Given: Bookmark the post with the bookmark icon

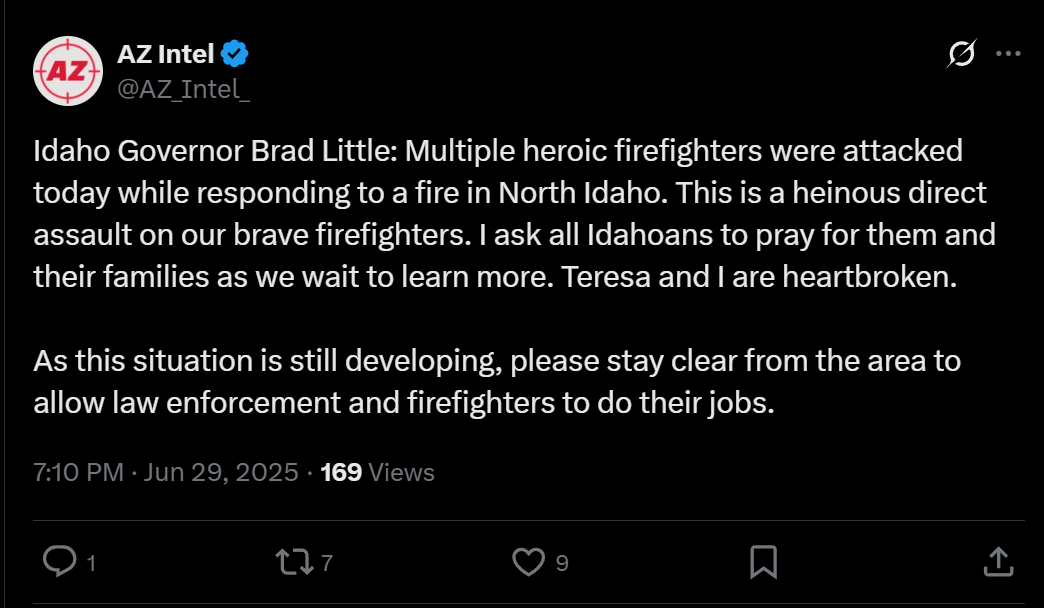Looking at the screenshot, I should point(764,561).
